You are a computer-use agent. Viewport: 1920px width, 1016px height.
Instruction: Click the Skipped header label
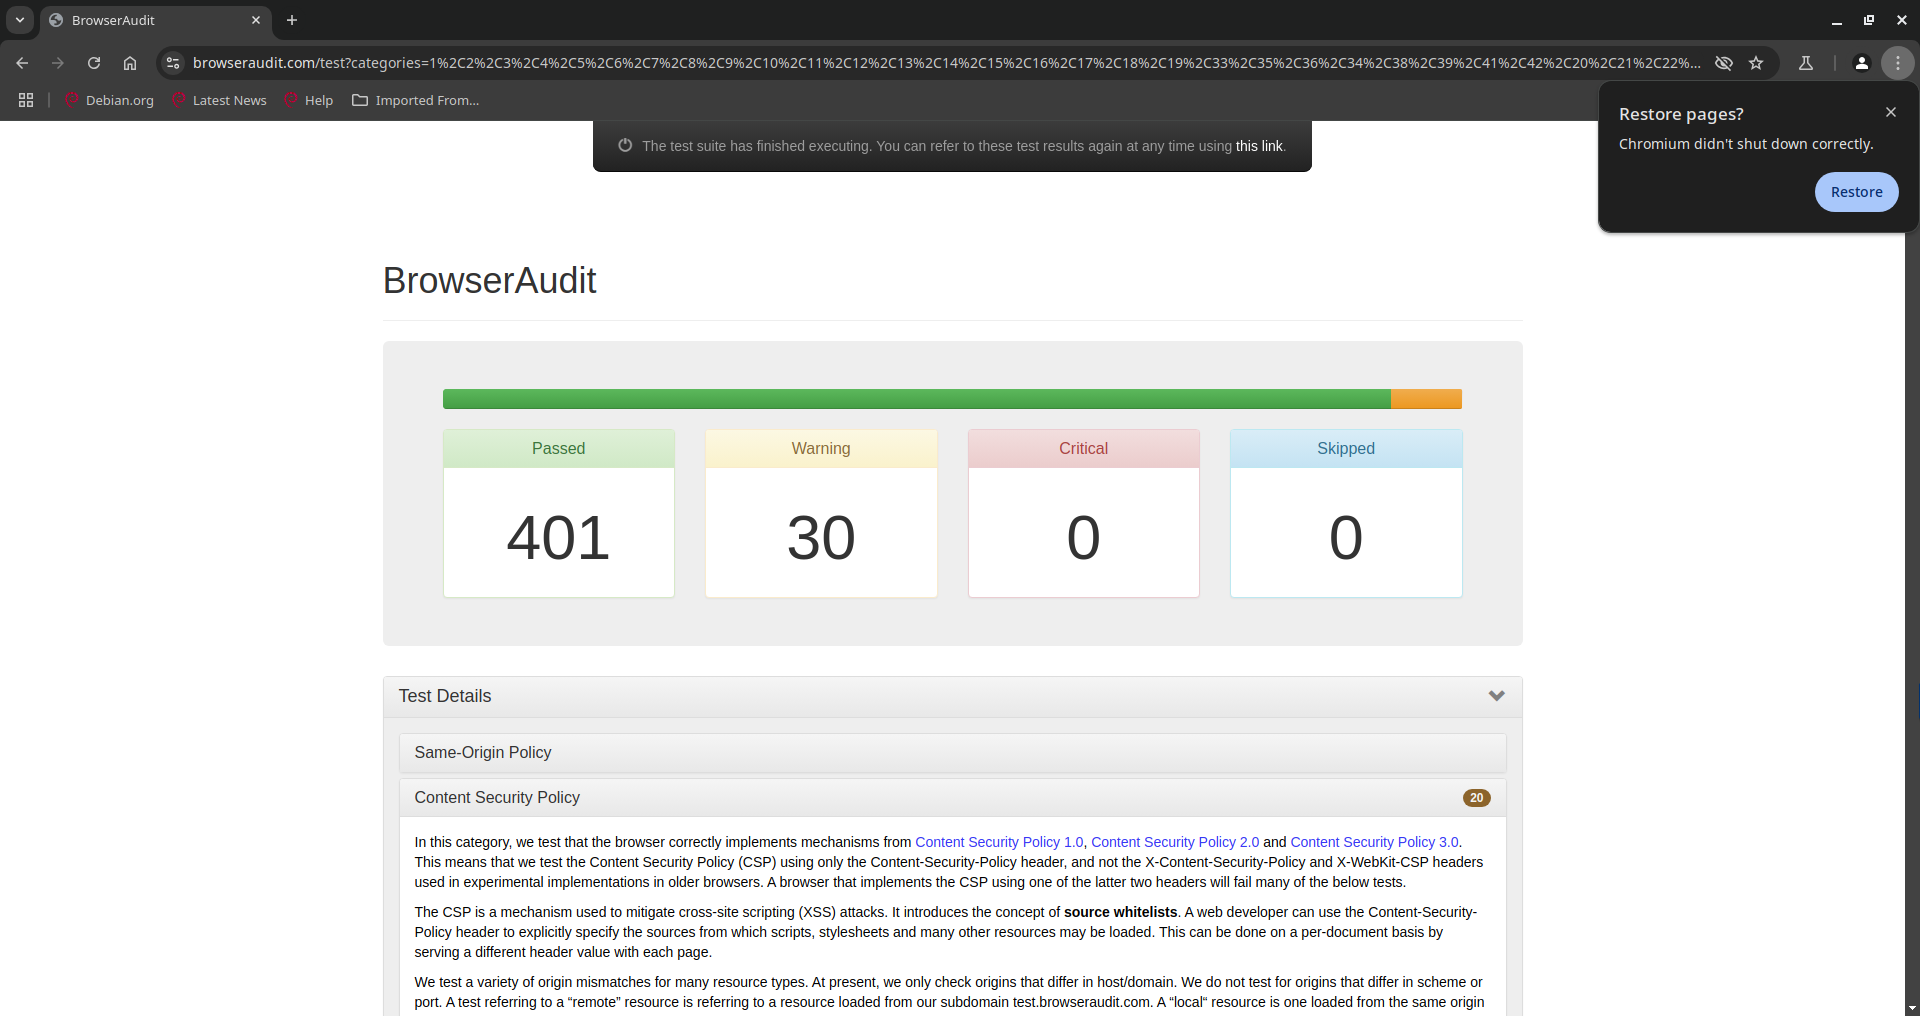[1346, 449]
